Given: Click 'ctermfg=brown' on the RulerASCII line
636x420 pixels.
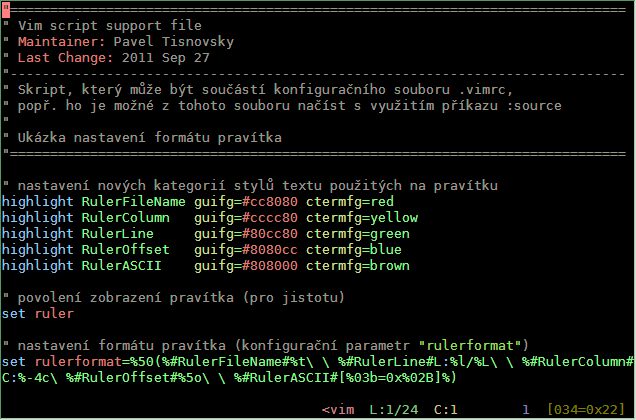Looking at the screenshot, I should point(358,266).
